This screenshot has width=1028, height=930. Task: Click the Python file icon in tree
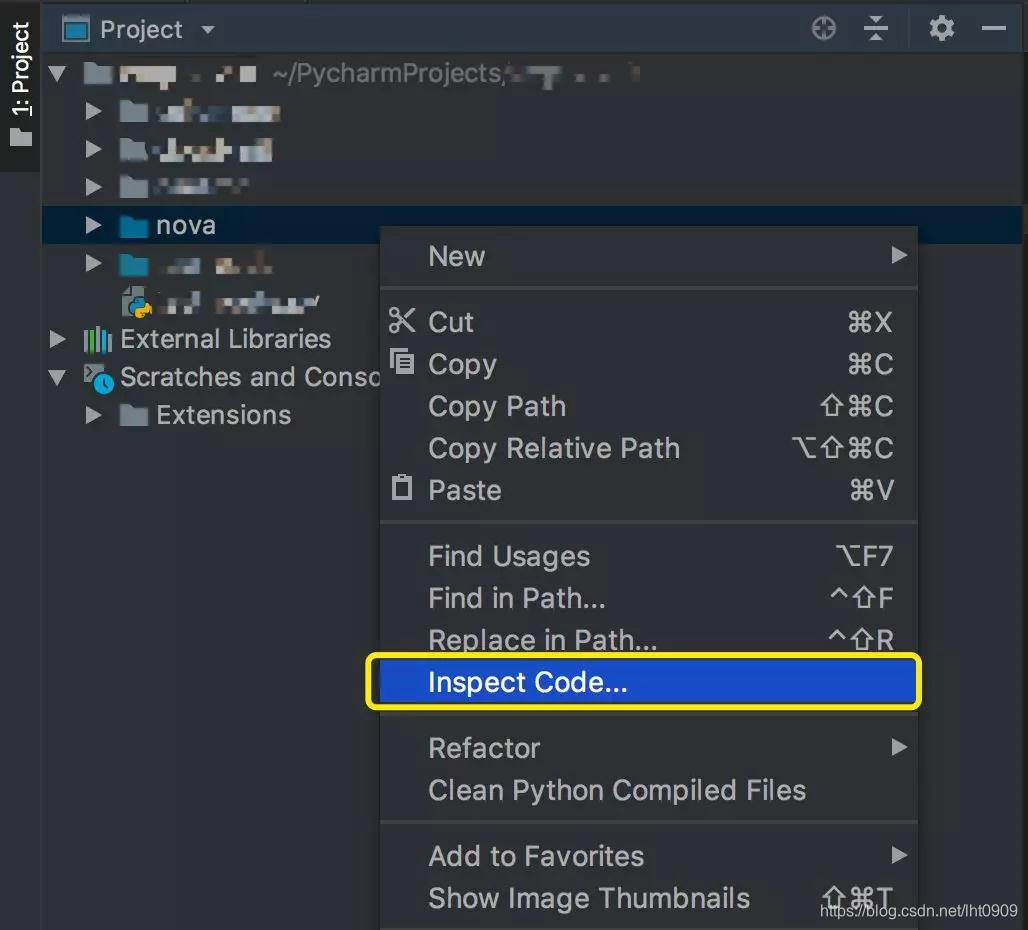coord(136,302)
